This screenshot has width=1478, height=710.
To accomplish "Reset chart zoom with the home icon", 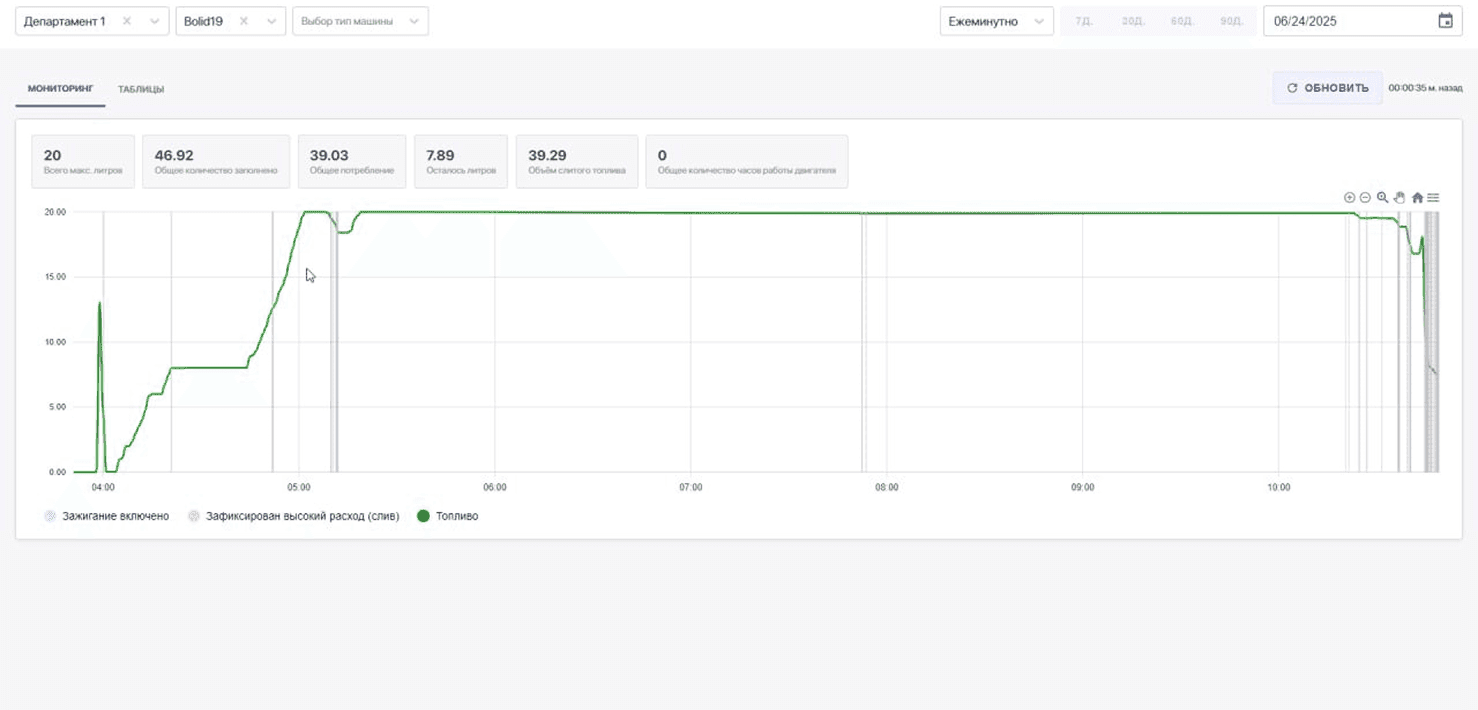I will click(x=1417, y=198).
